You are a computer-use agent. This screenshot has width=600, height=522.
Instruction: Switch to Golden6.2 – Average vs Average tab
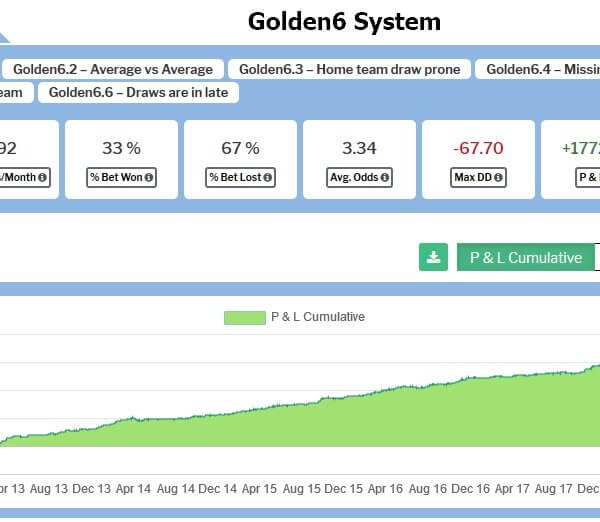coord(112,69)
